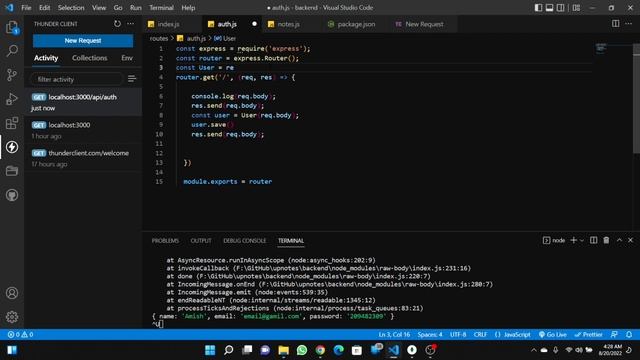Click the User symbol breadcrumb

(x=225, y=38)
